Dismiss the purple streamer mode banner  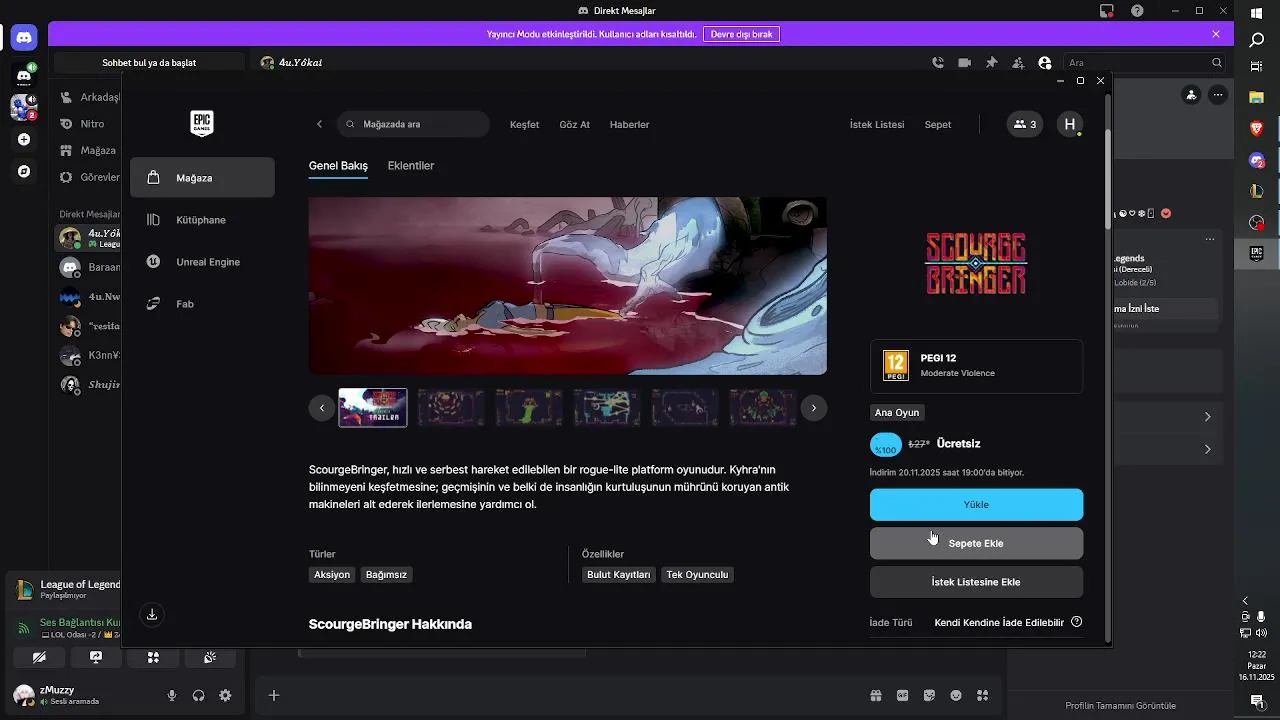coord(1216,34)
